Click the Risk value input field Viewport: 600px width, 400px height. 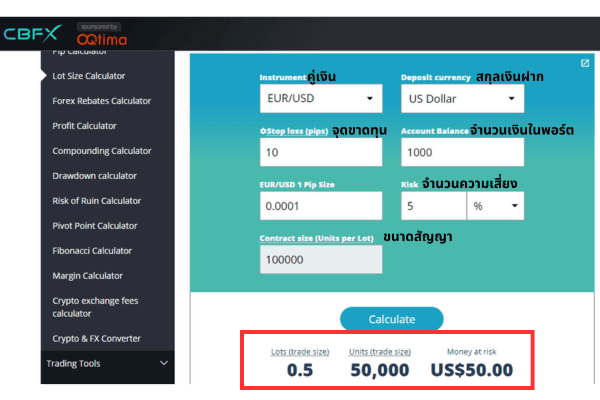click(x=433, y=205)
